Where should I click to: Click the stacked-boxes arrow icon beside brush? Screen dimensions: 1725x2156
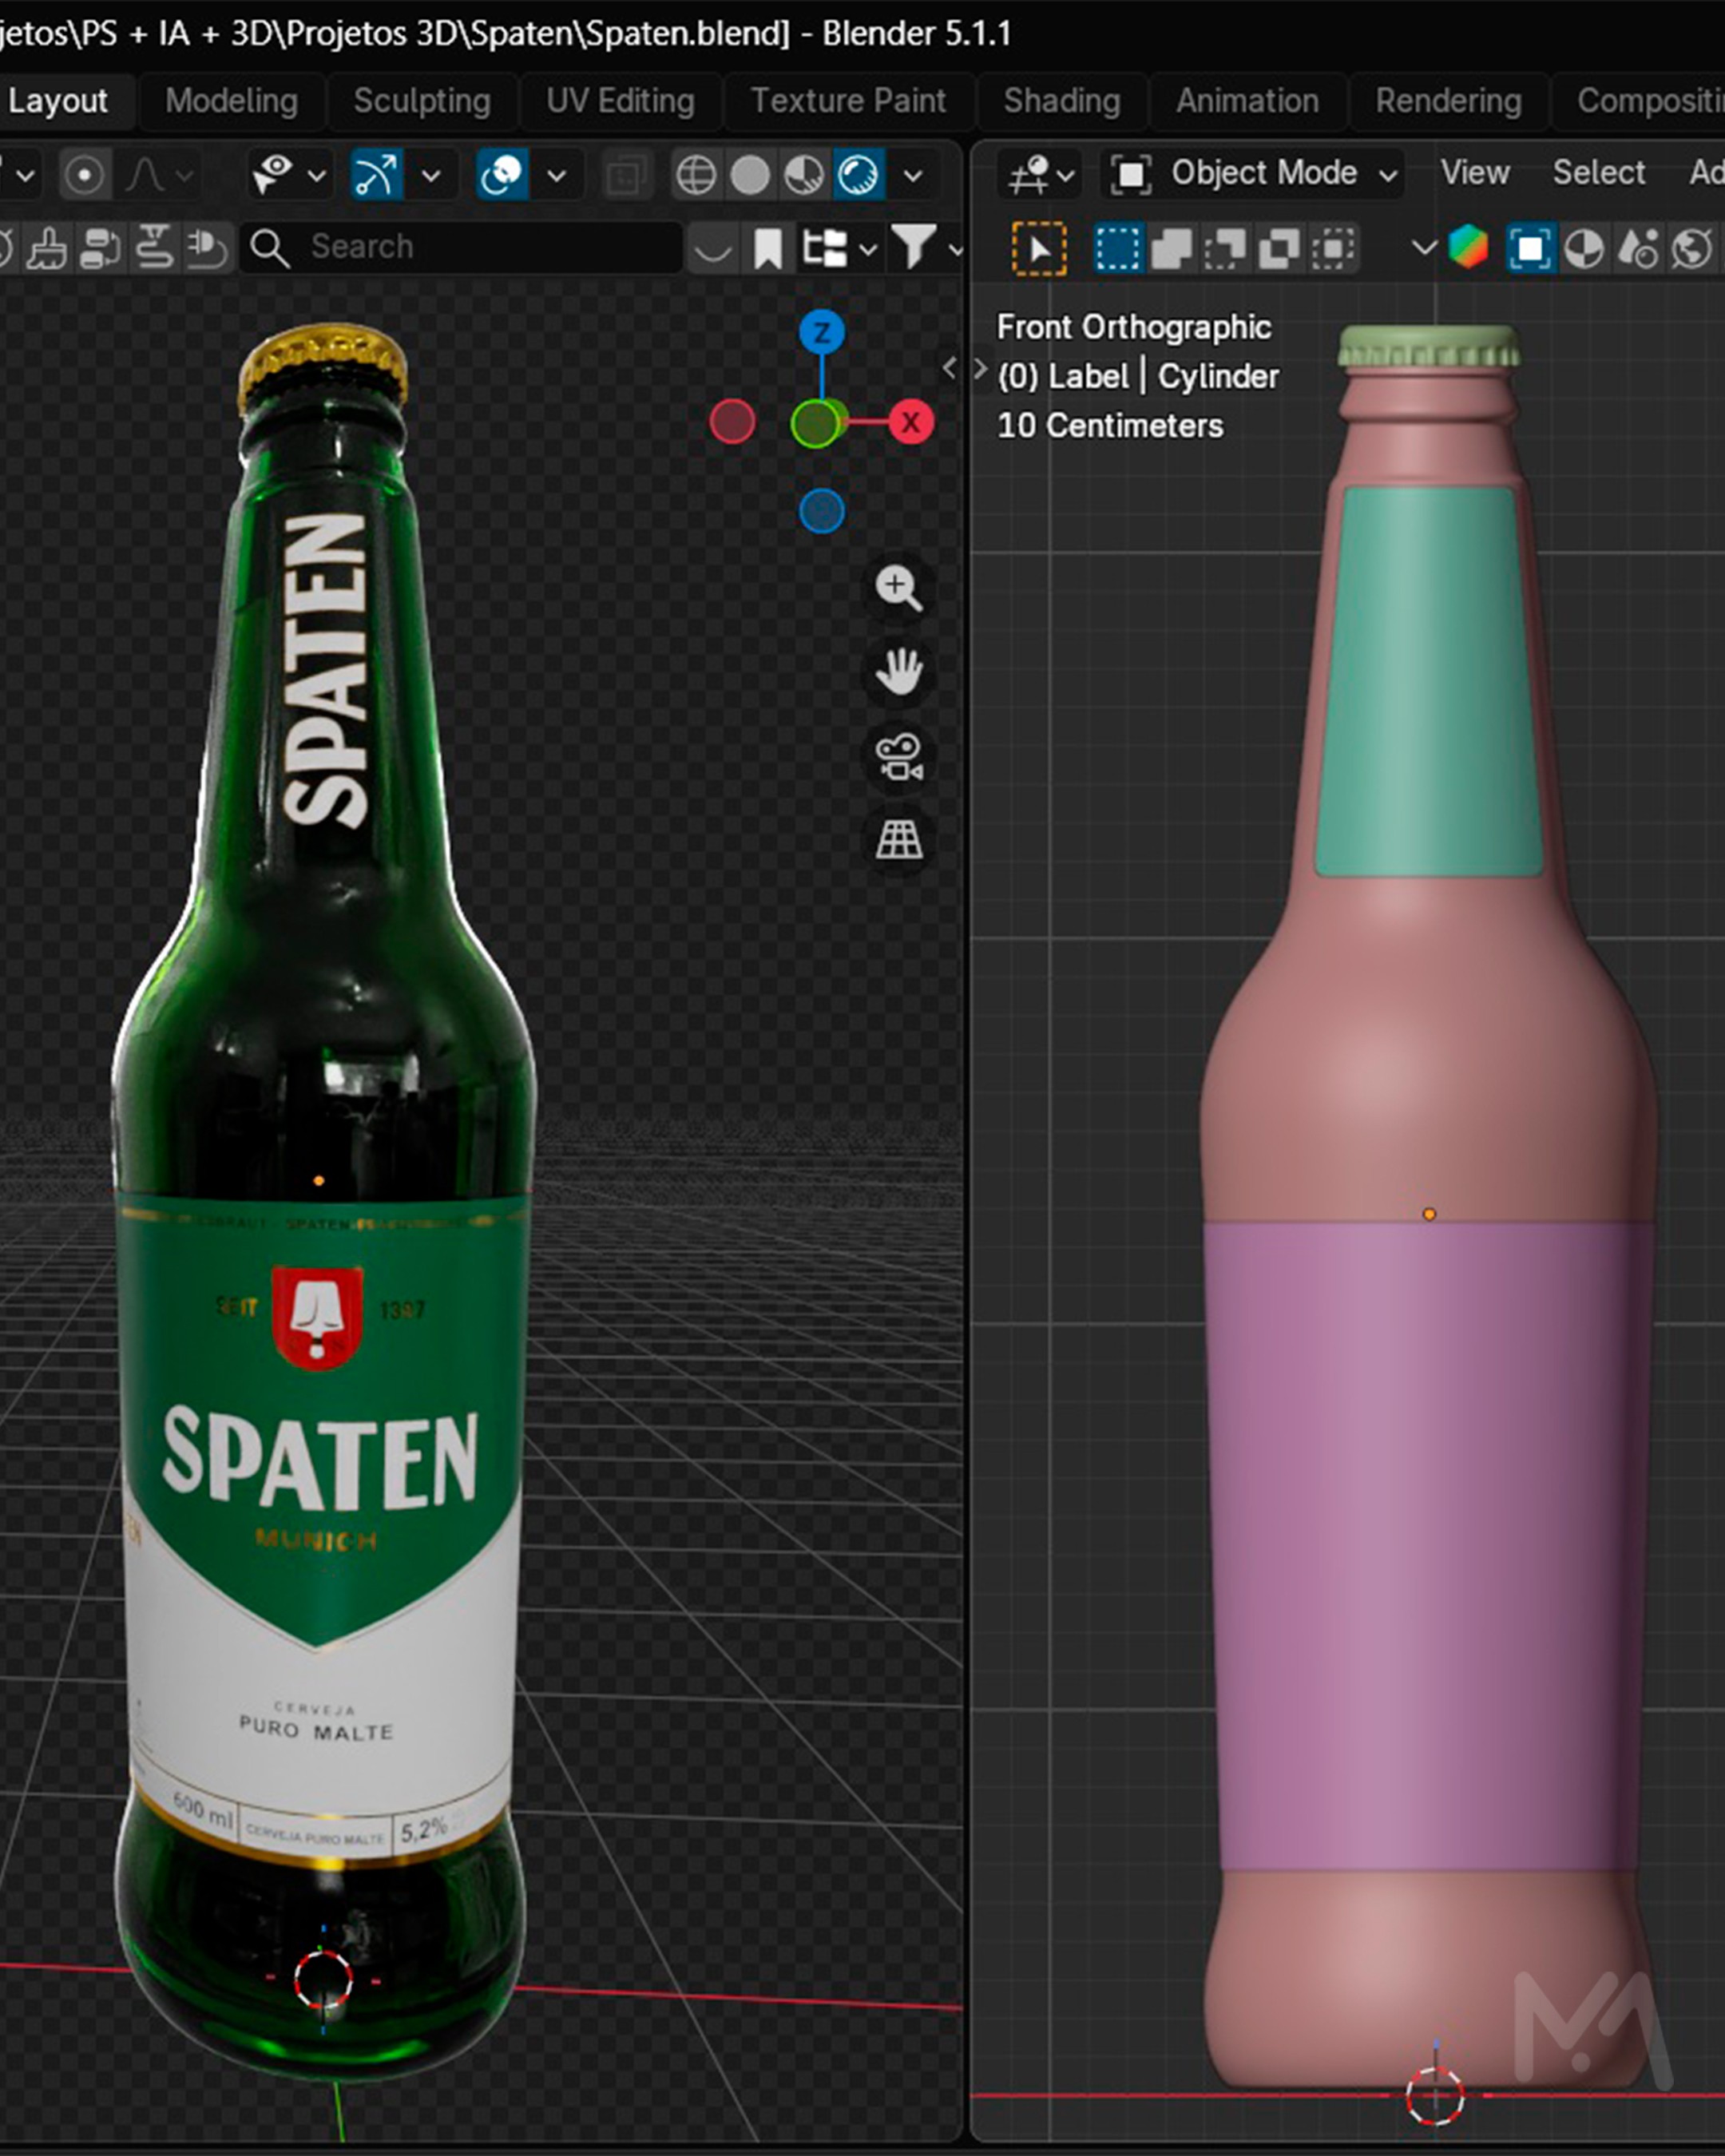pos(100,248)
